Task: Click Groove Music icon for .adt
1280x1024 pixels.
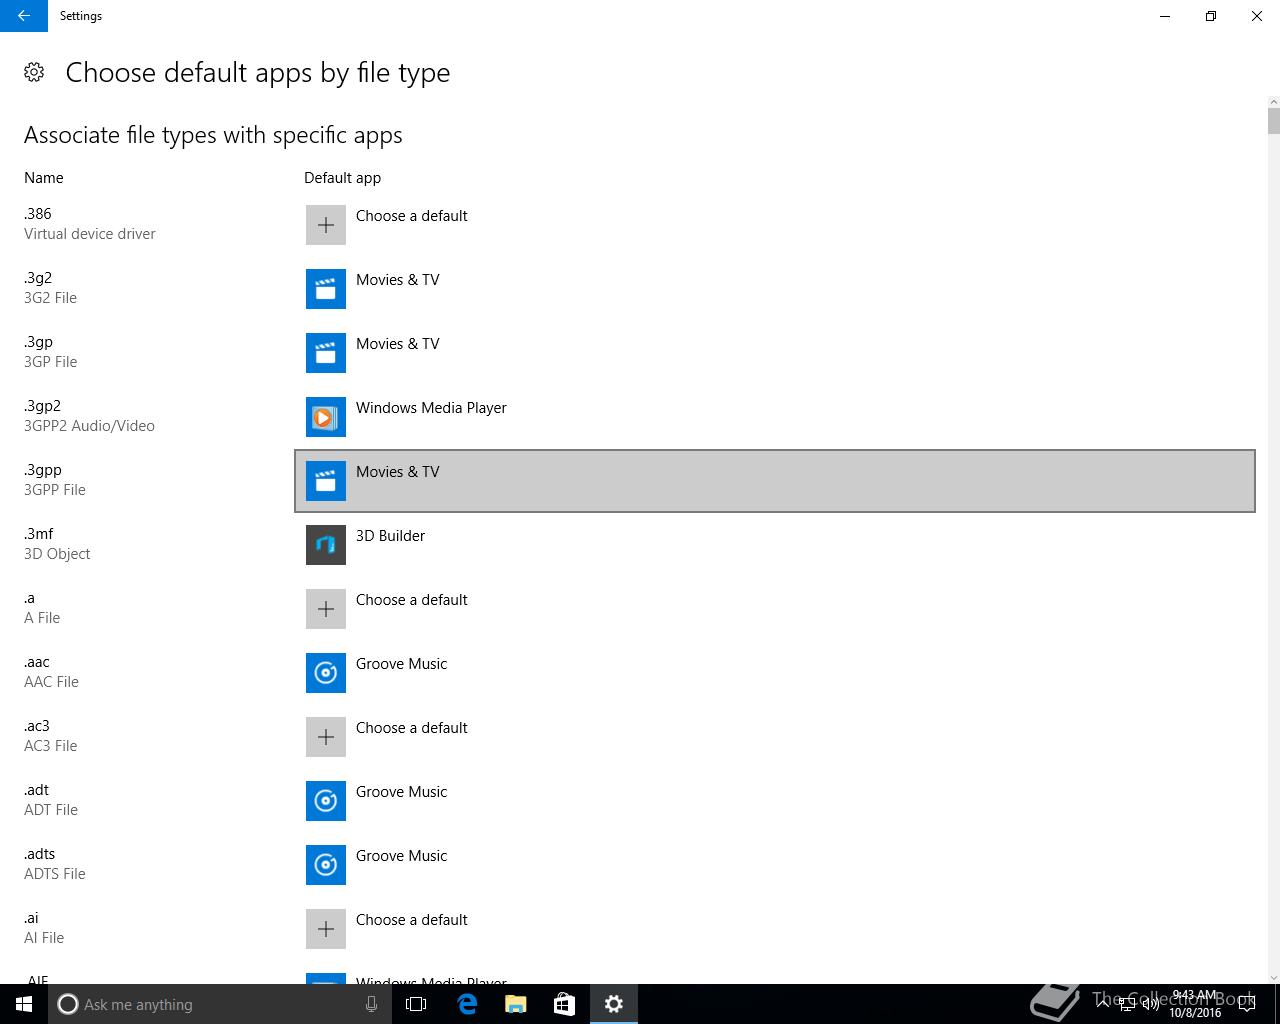Action: pos(326,801)
